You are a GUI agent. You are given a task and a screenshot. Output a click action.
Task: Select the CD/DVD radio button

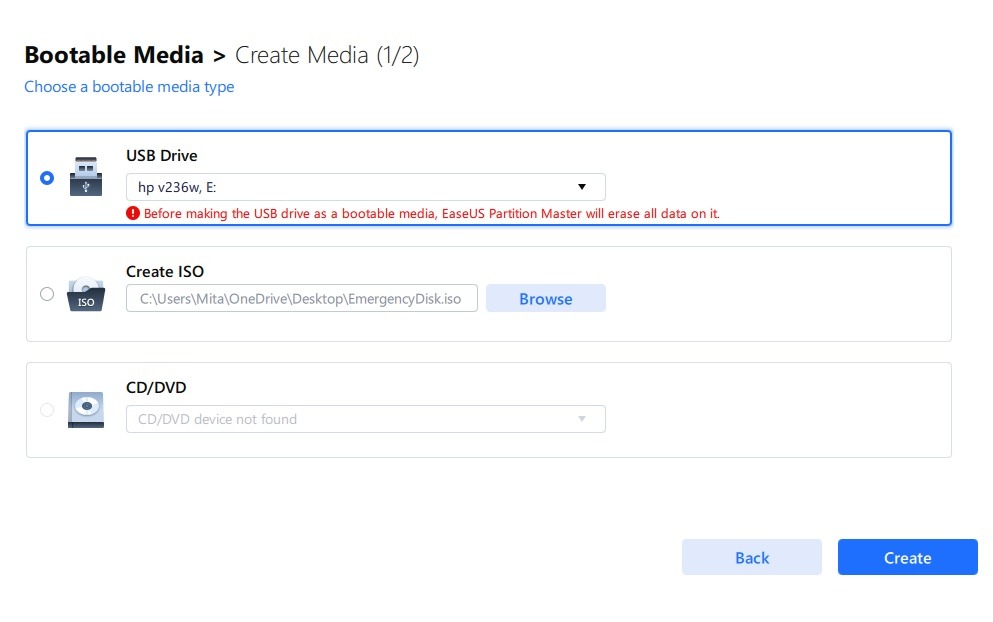(46, 410)
